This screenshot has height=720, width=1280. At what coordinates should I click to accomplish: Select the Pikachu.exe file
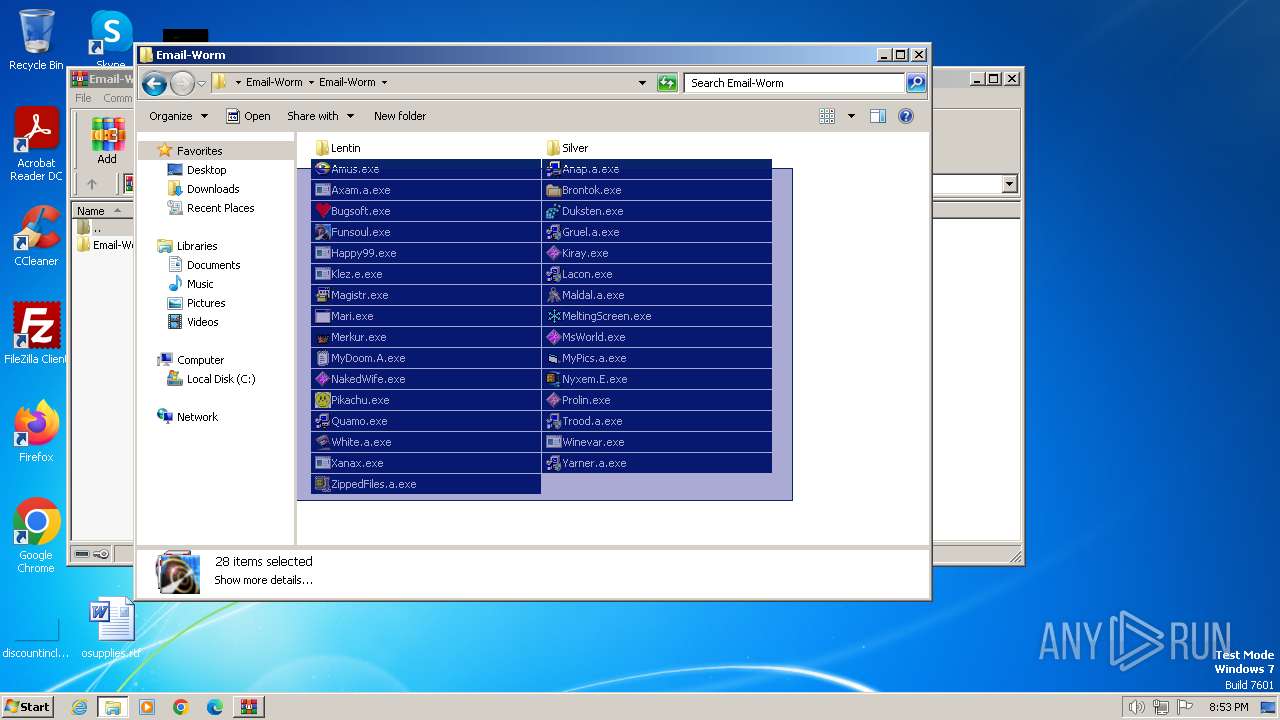tap(426, 400)
